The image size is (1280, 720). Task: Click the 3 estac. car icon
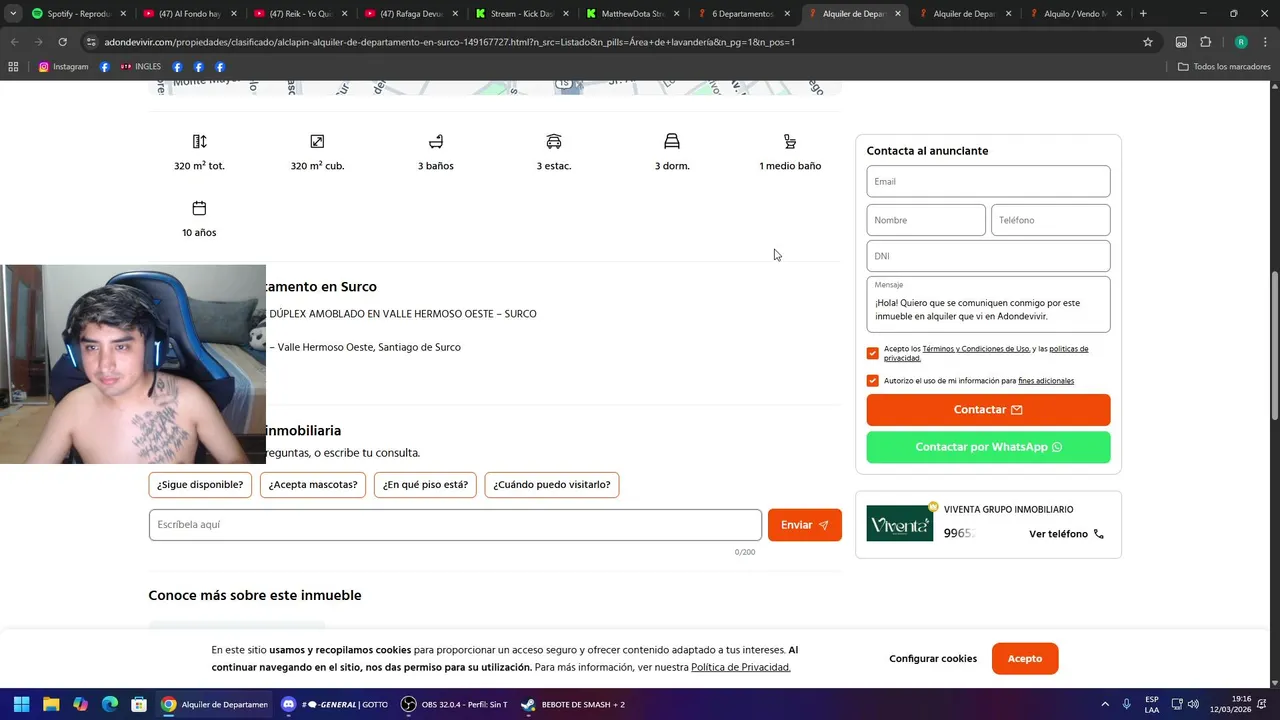pos(554,142)
